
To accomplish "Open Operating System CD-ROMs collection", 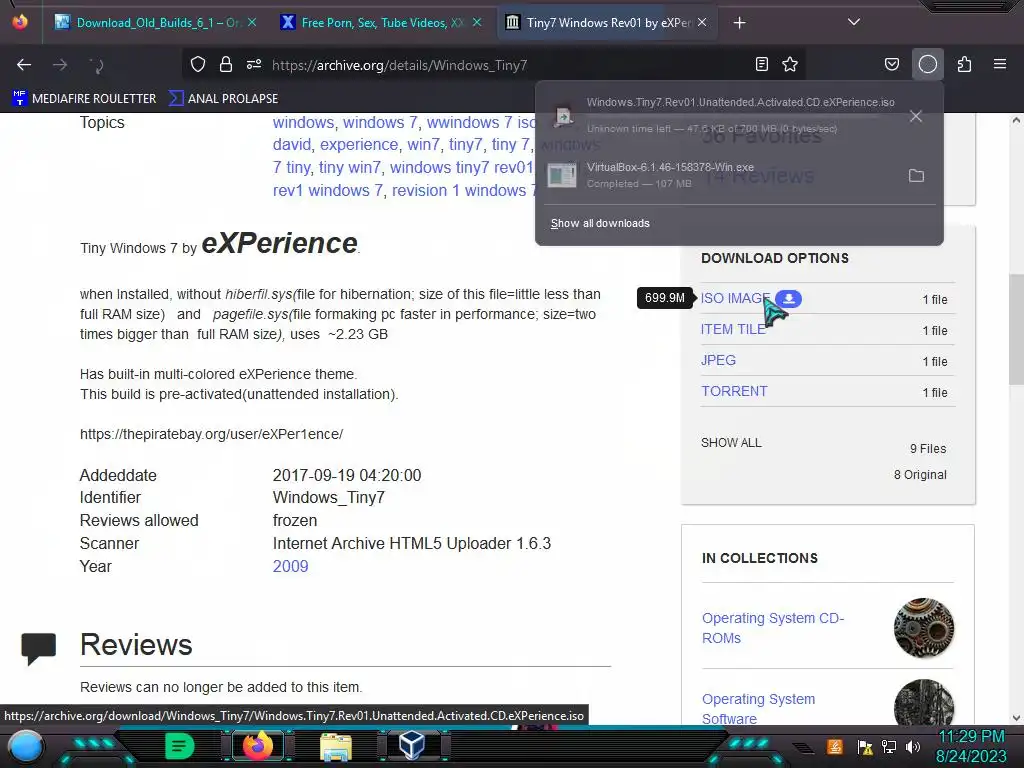I will point(773,628).
